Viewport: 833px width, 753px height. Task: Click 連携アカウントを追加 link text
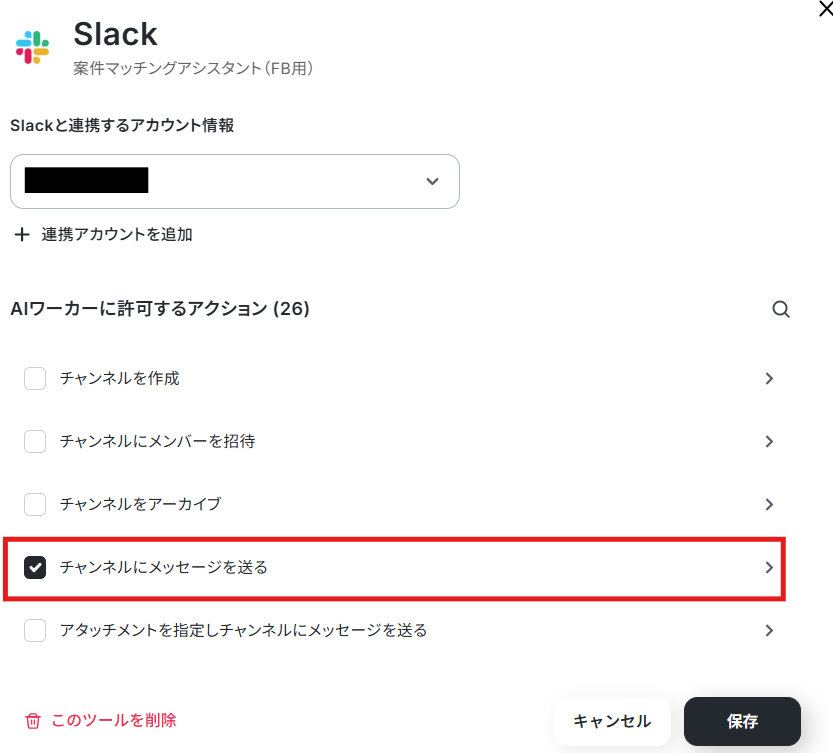point(117,235)
